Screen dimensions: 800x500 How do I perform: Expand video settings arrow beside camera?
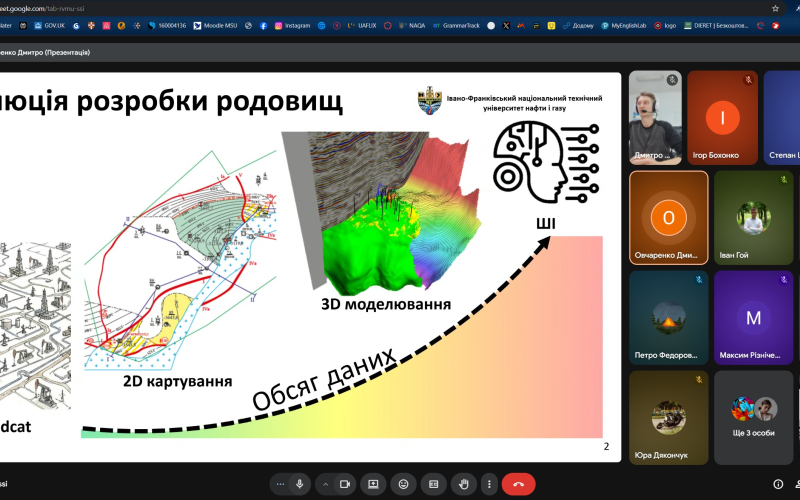click(325, 484)
